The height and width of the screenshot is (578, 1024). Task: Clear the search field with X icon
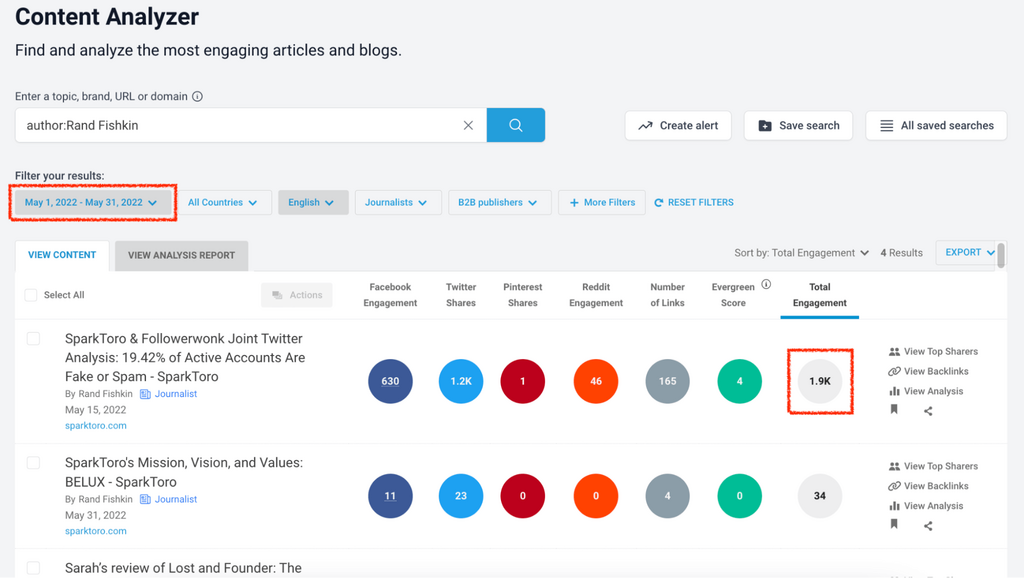click(468, 126)
